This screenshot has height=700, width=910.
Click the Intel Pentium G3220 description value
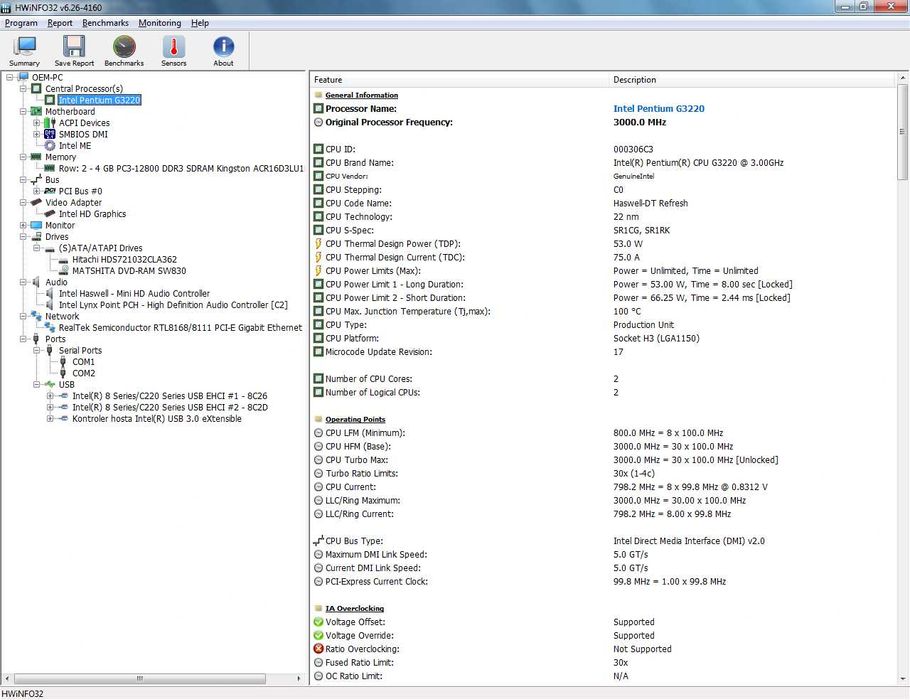(x=659, y=109)
